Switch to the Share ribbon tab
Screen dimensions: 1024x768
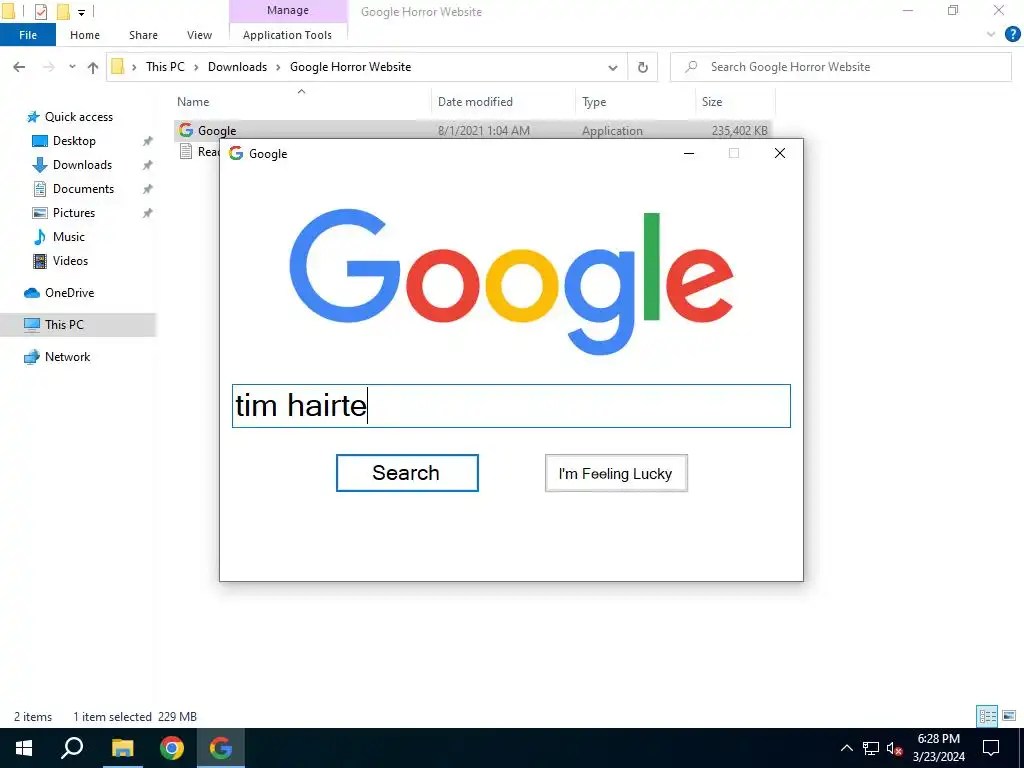point(143,35)
